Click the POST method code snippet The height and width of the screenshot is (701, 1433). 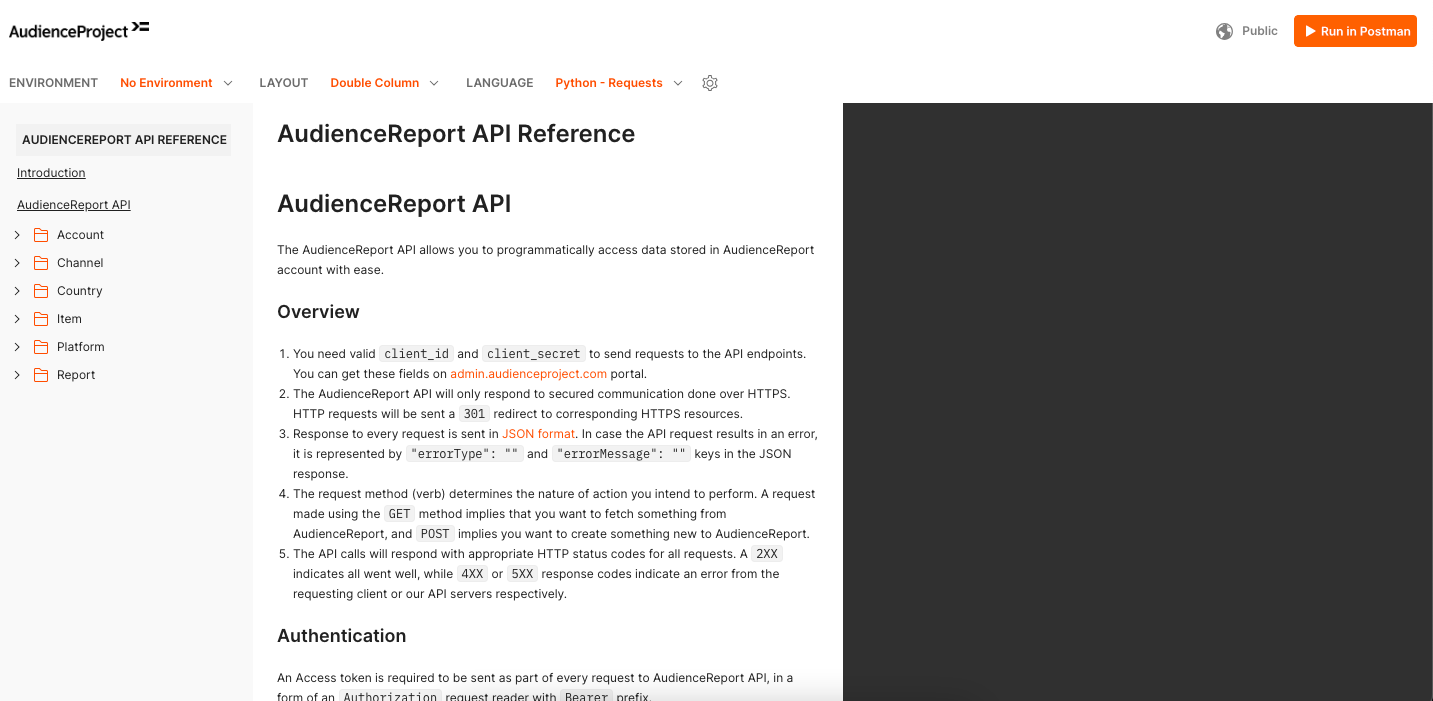pos(435,534)
